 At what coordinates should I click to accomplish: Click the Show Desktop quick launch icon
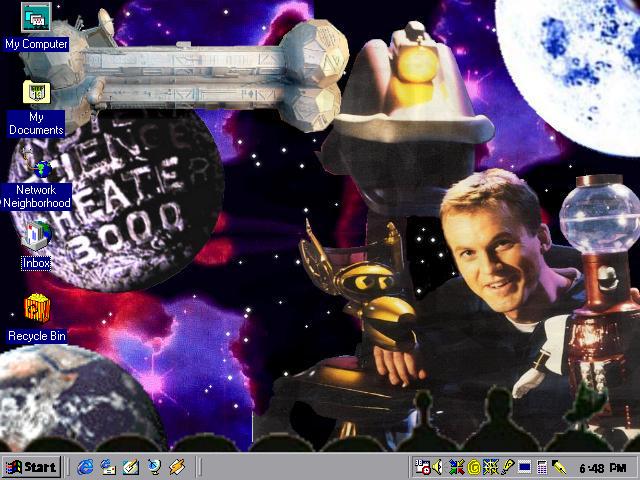131,467
